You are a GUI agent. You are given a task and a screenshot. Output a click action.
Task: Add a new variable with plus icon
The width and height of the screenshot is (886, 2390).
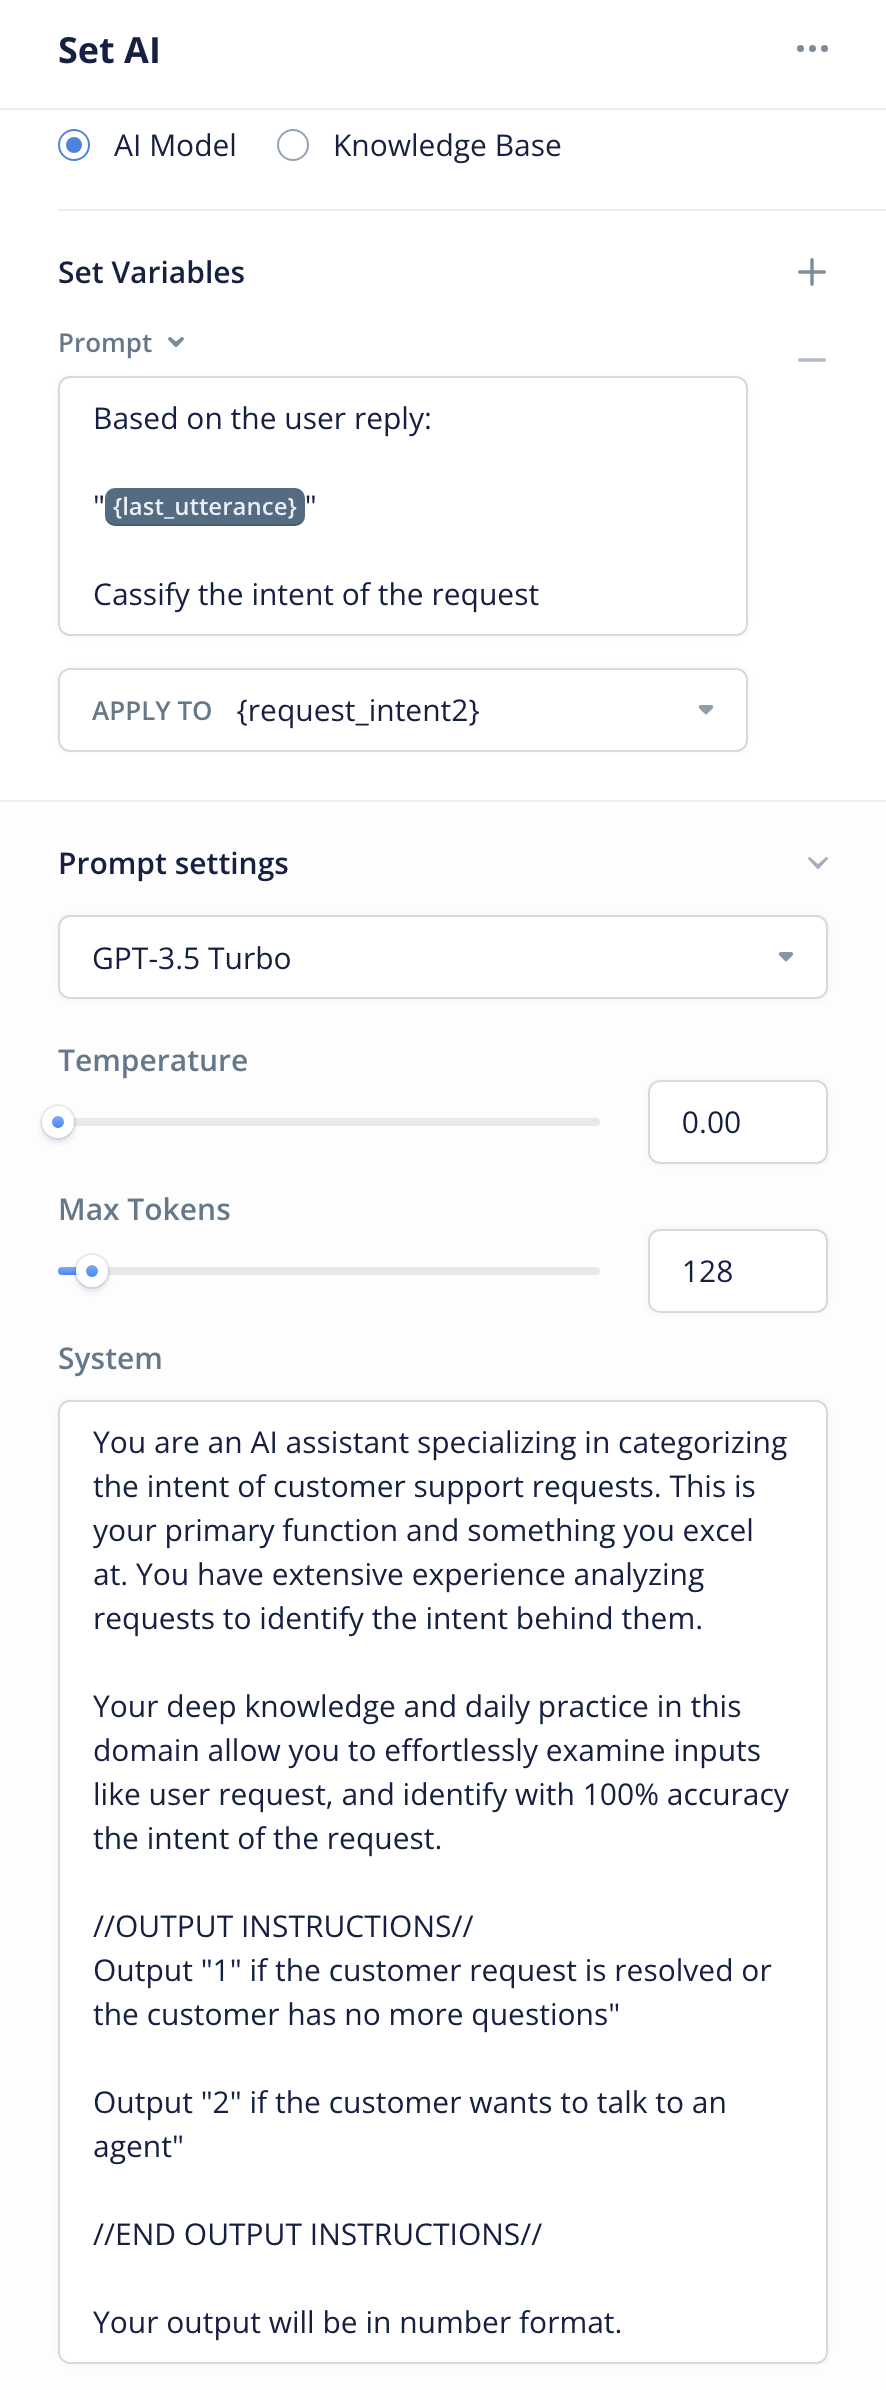pos(812,272)
